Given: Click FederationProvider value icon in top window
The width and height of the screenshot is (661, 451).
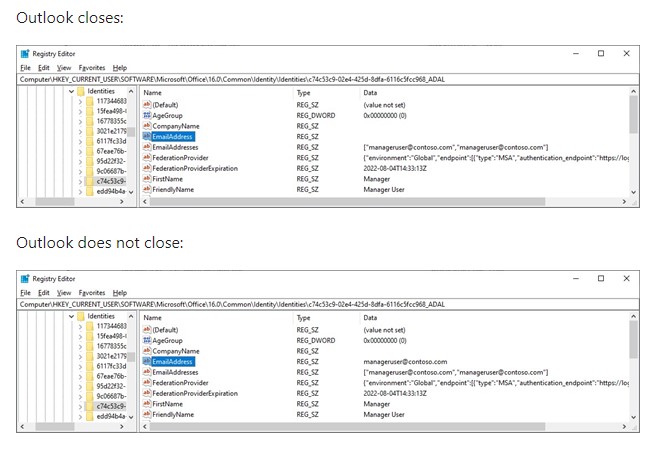Looking at the screenshot, I should [x=148, y=158].
